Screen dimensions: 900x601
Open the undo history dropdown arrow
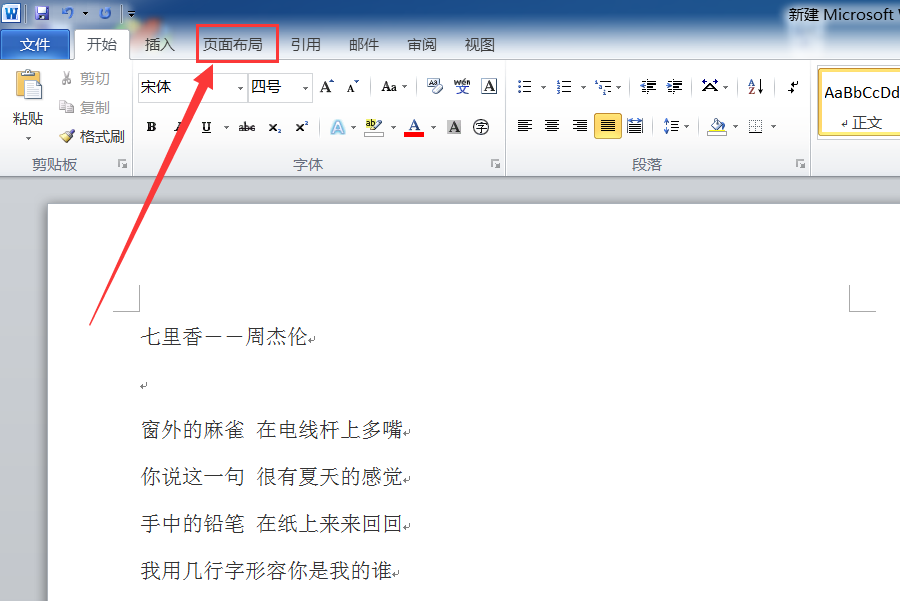click(x=85, y=13)
